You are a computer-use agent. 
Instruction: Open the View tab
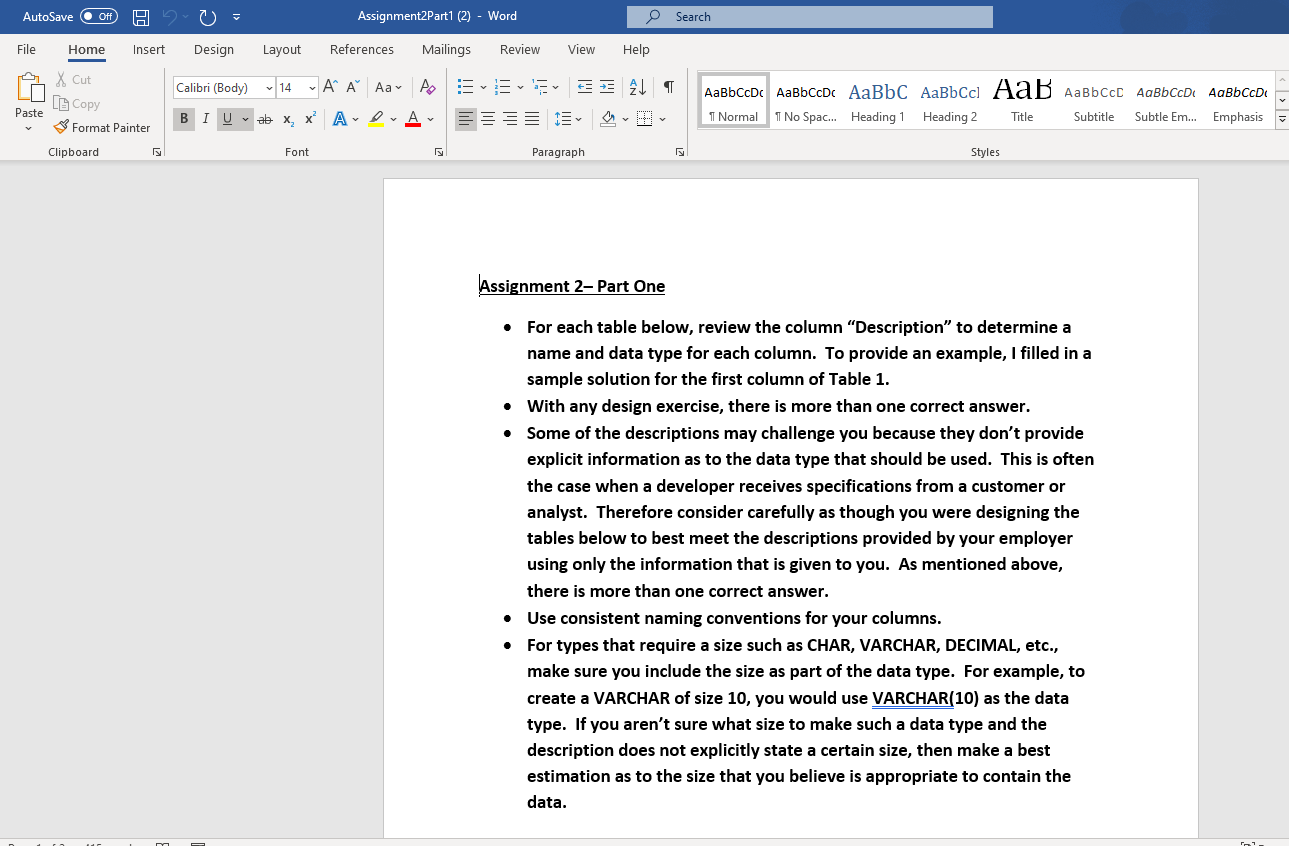[x=581, y=49]
